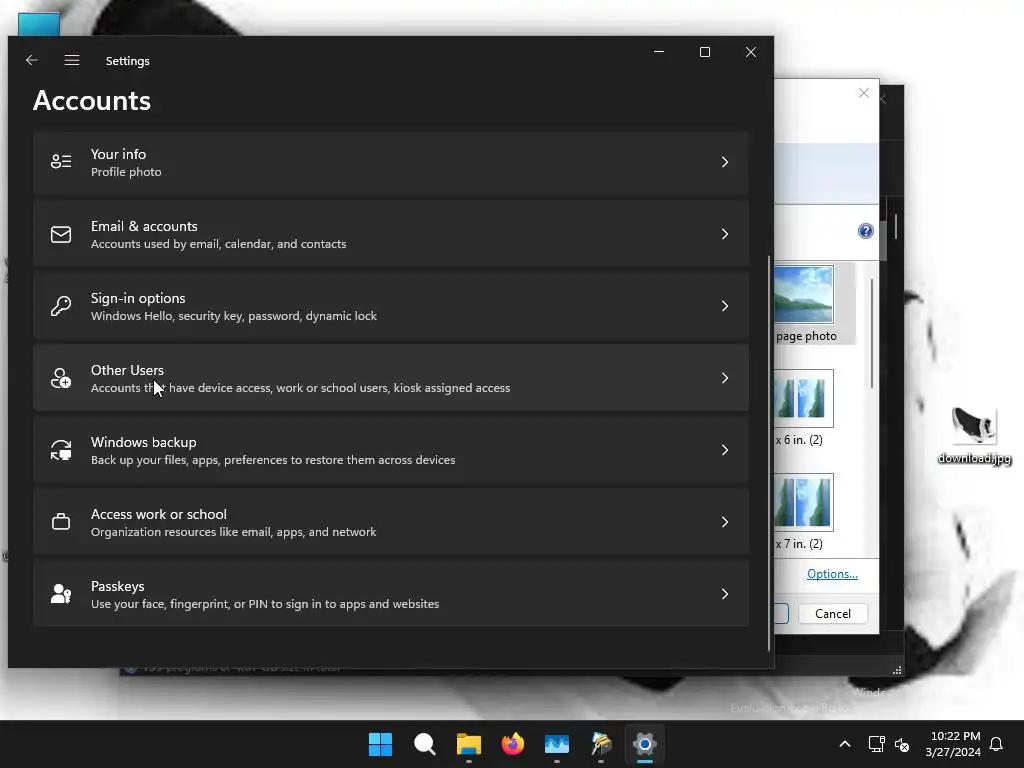Click the Email & accounts envelope icon

[x=61, y=234]
